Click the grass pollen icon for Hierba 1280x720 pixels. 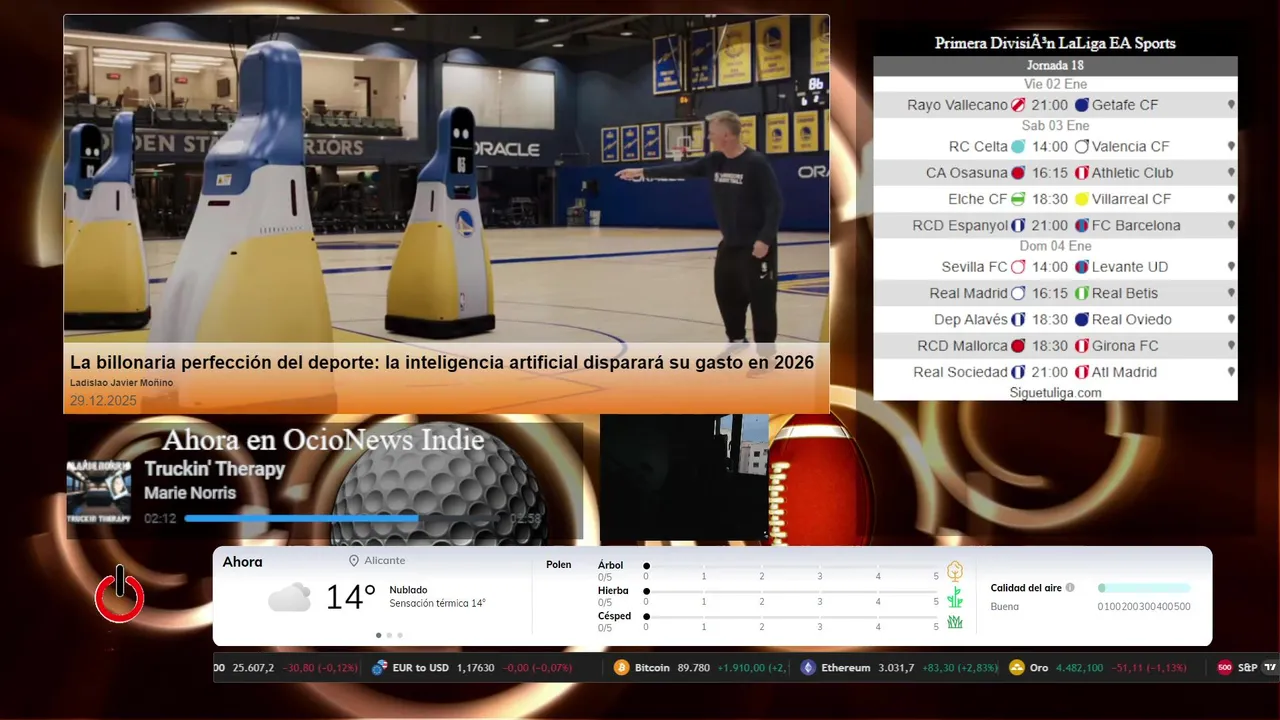pos(955,597)
